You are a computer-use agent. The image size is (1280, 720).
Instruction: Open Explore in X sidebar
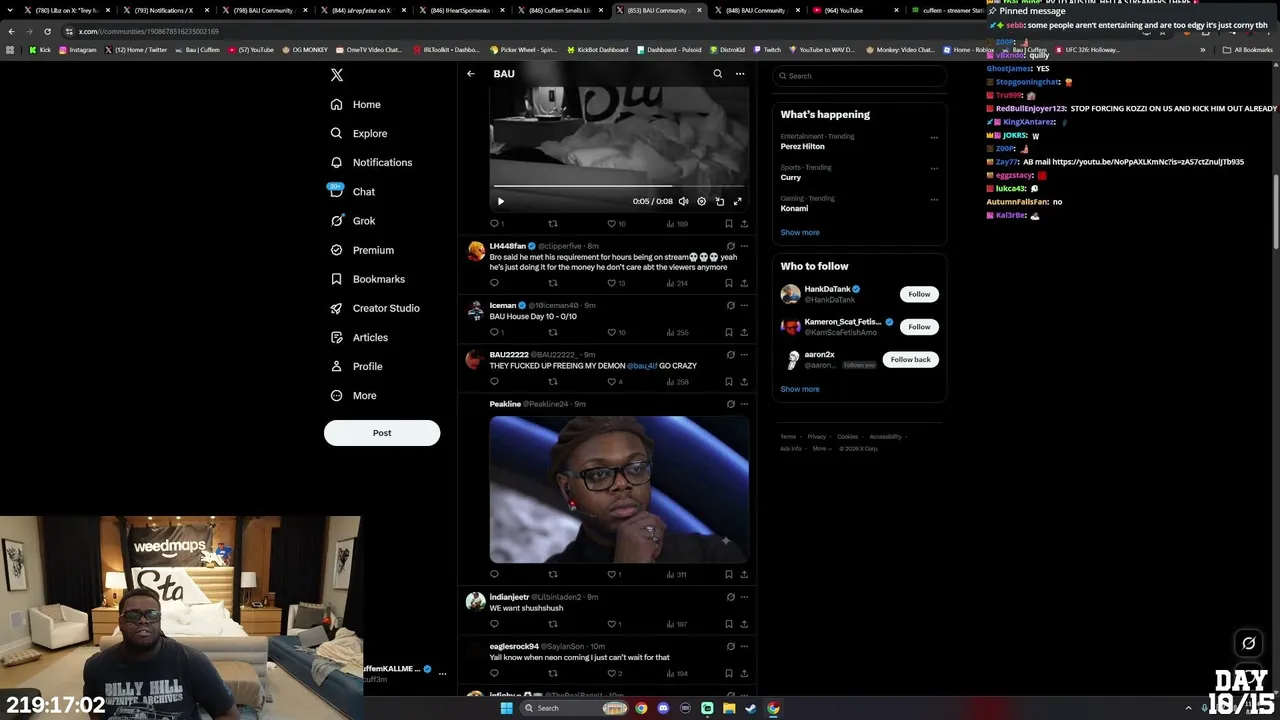click(359, 133)
